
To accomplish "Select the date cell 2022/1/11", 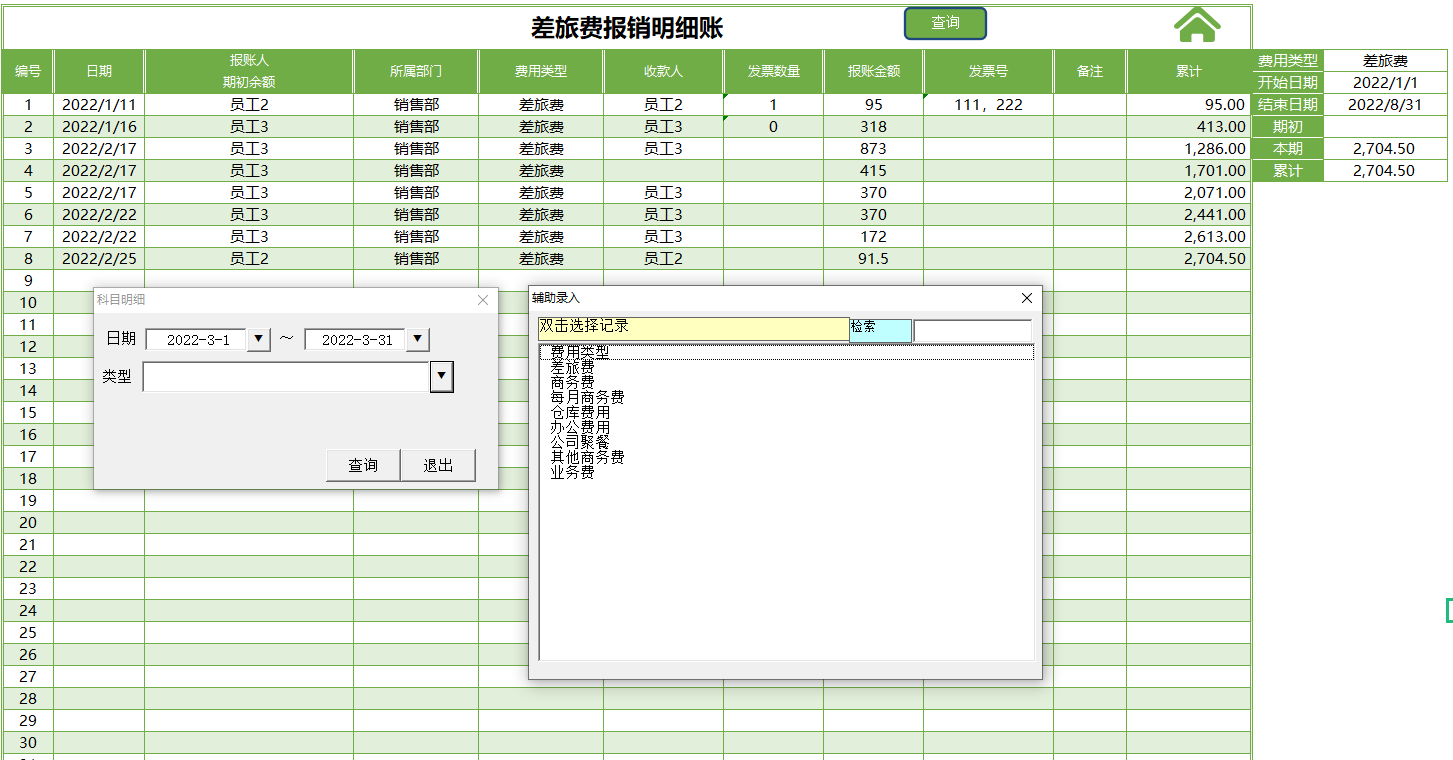I will point(99,104).
